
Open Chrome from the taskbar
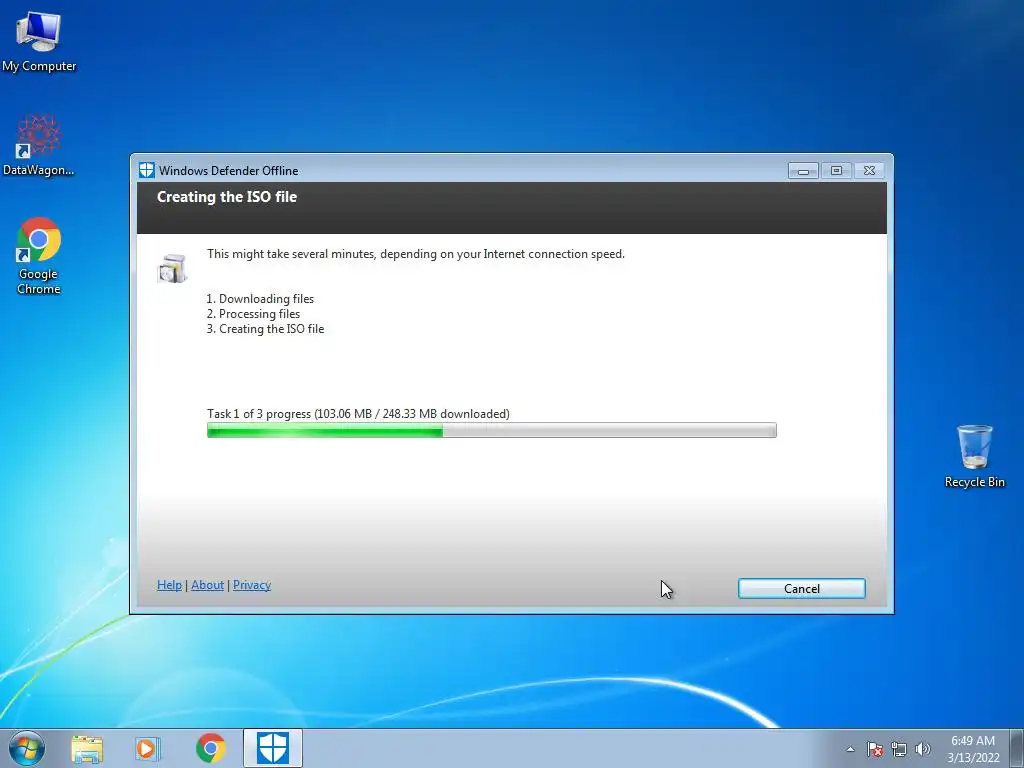coord(210,748)
